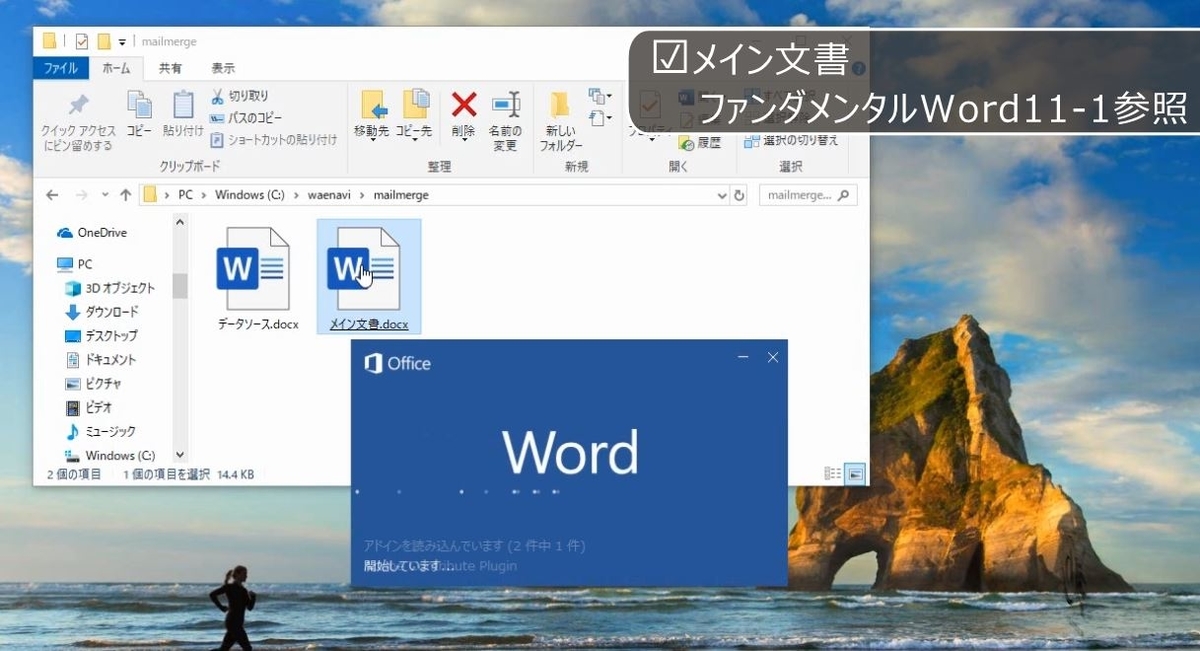
Task: Open the easy access dropdown in 新規 group
Action: pos(600,119)
